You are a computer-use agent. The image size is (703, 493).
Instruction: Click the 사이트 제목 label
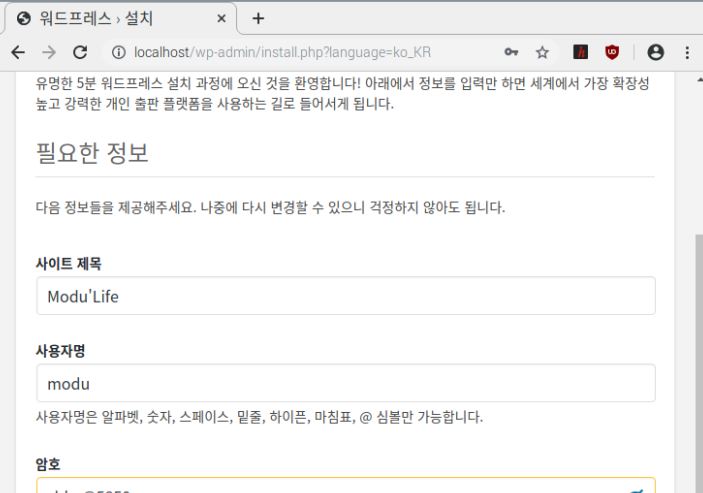coord(69,263)
